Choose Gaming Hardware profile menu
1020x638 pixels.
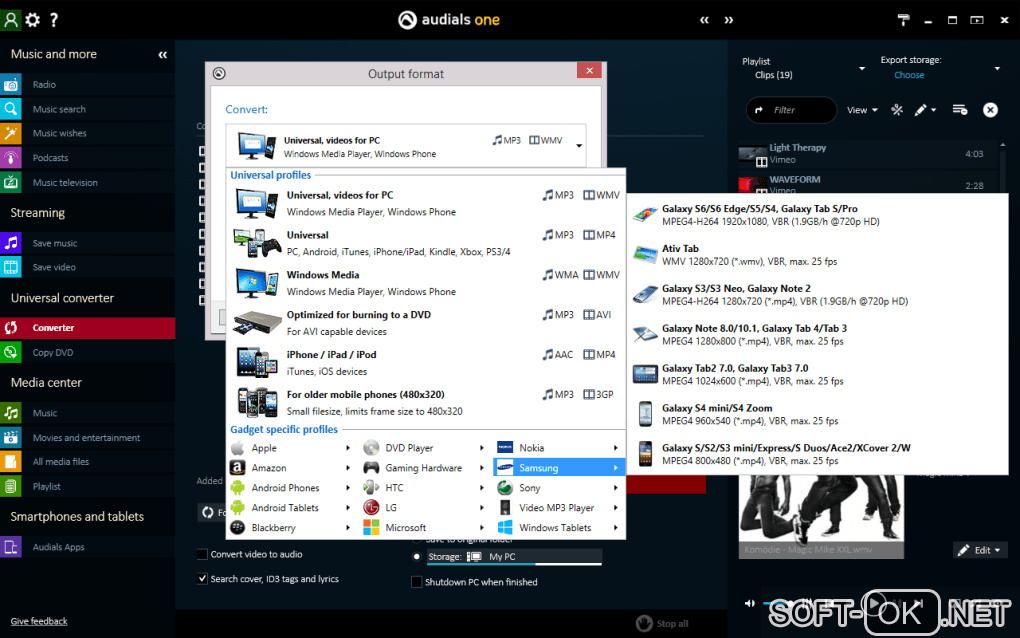(x=425, y=468)
